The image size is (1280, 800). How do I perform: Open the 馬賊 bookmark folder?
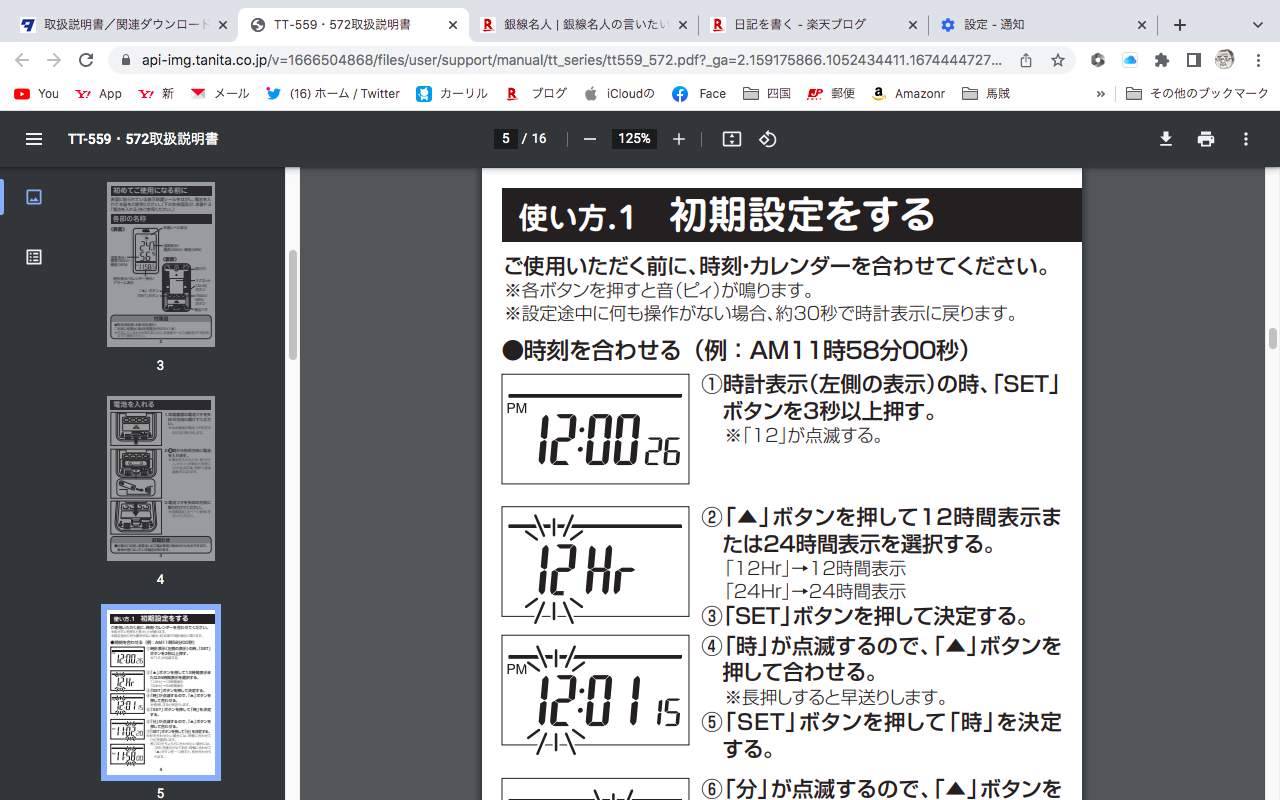(985, 94)
